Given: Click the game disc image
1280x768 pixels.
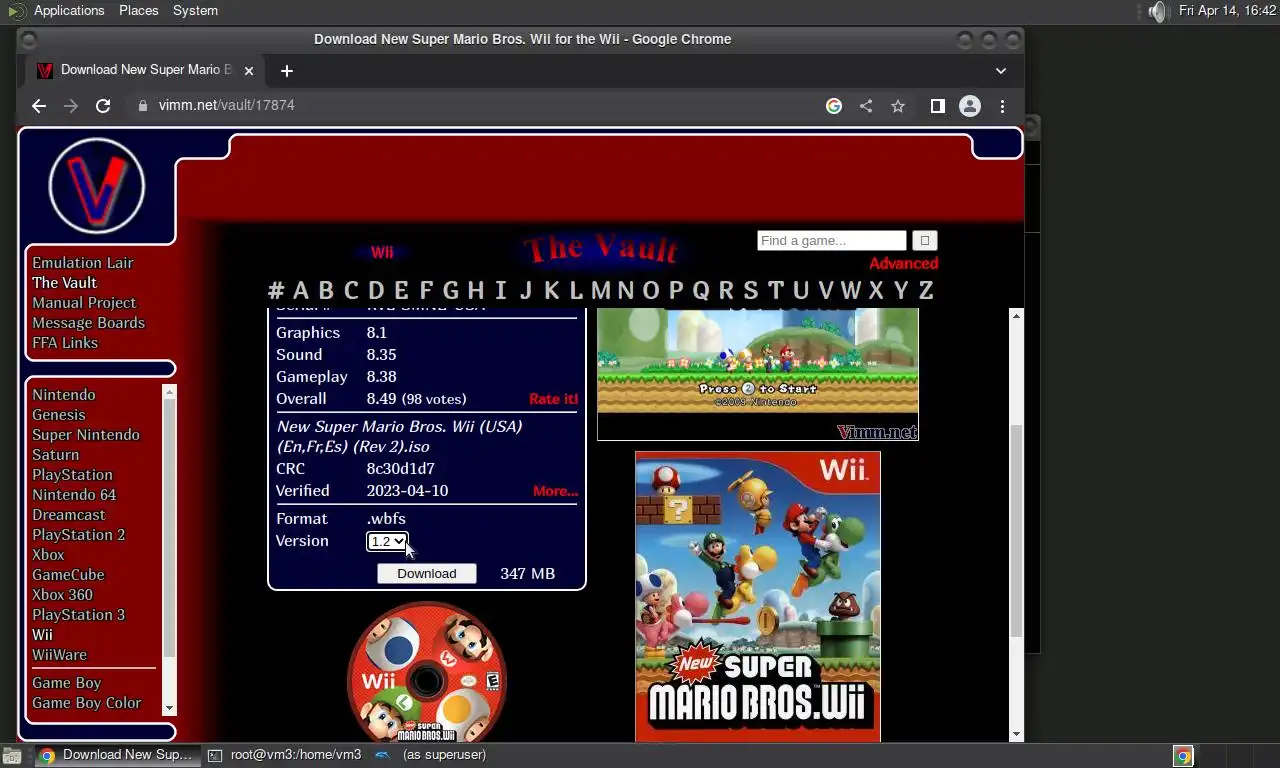Looking at the screenshot, I should 427,672.
